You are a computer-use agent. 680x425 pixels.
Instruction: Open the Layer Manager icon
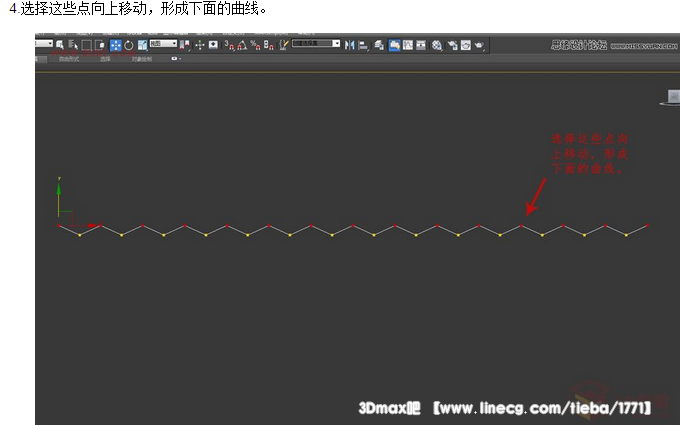click(x=379, y=45)
